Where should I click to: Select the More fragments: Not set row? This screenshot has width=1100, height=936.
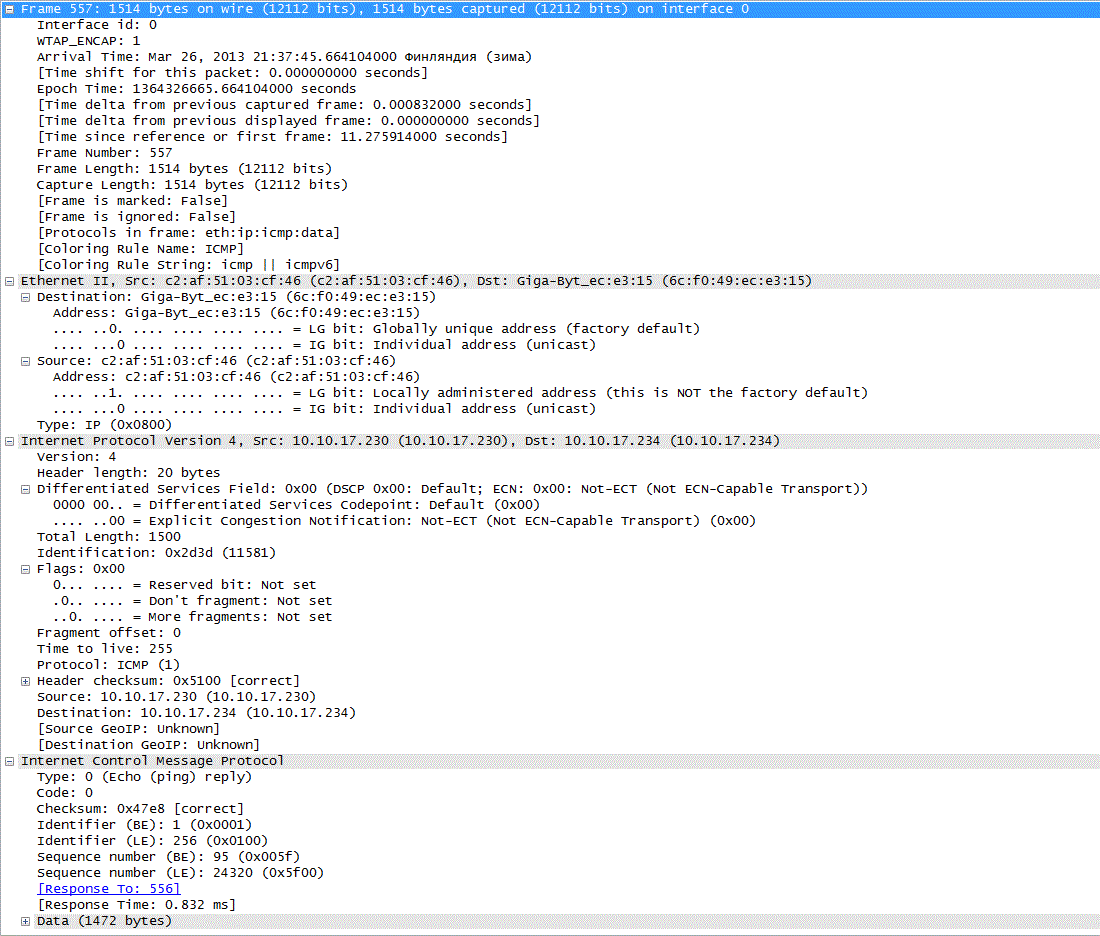coord(193,617)
